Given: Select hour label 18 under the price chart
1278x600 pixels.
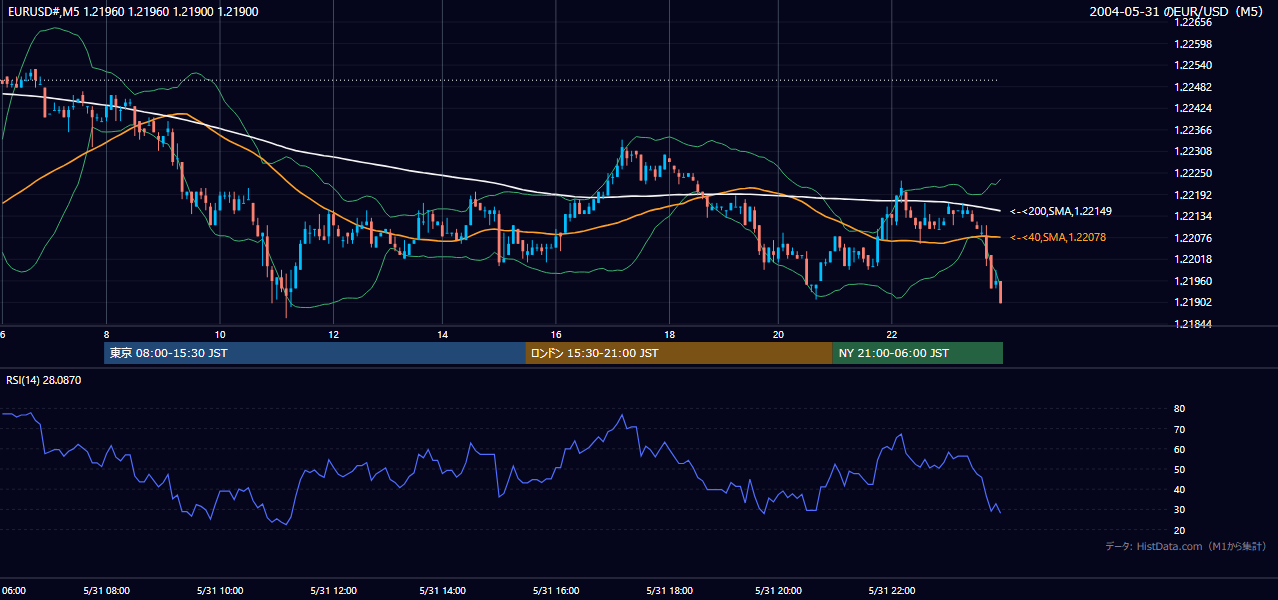Looking at the screenshot, I should coord(669,334).
